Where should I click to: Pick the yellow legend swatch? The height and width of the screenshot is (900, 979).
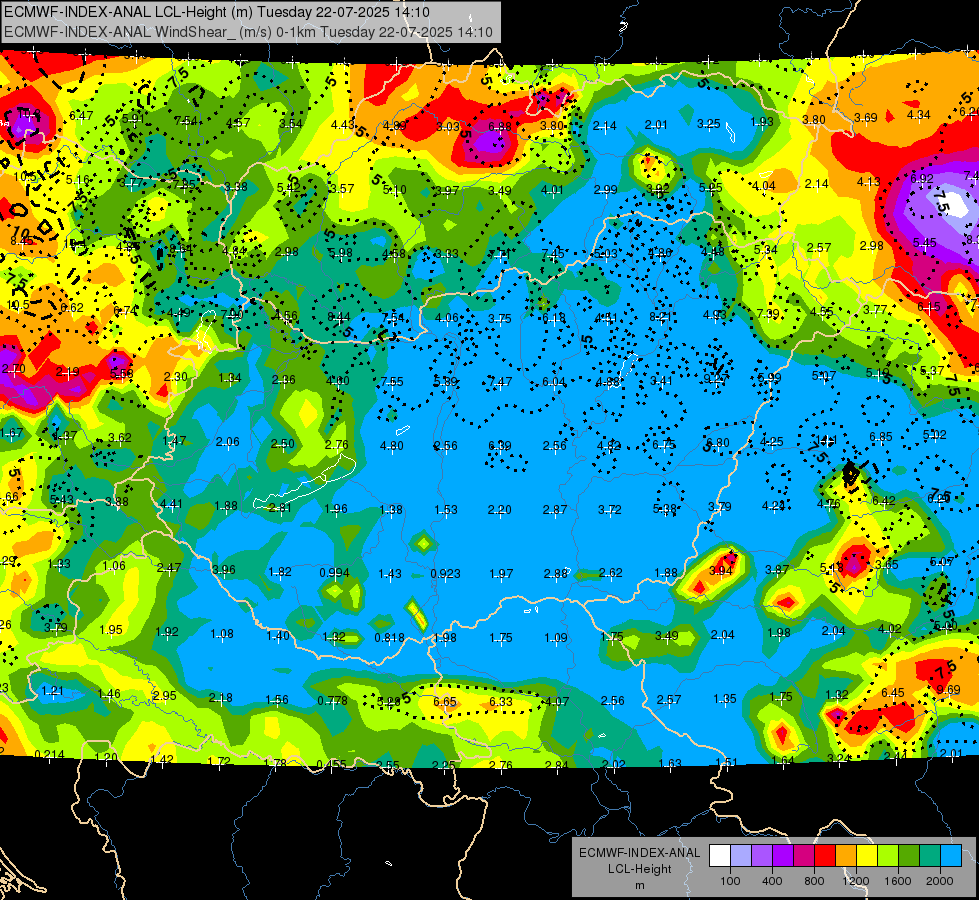click(x=867, y=856)
